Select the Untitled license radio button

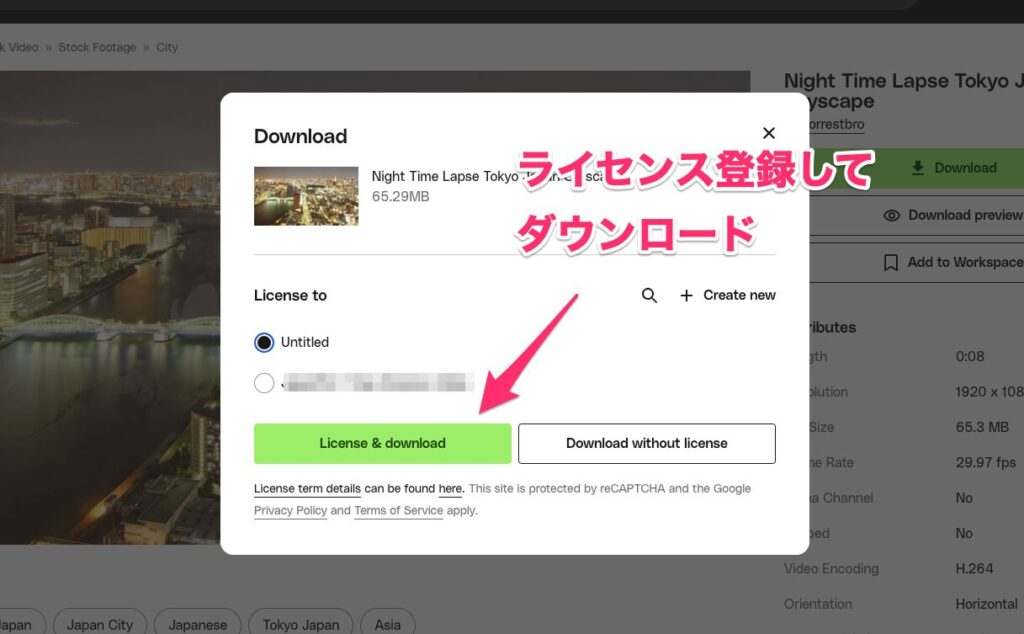click(x=264, y=342)
